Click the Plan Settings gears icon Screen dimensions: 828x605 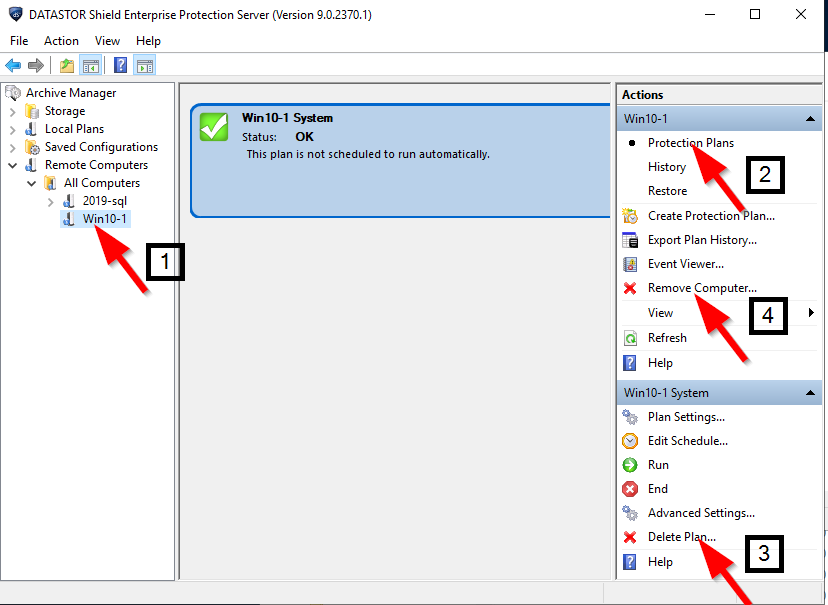pos(629,417)
